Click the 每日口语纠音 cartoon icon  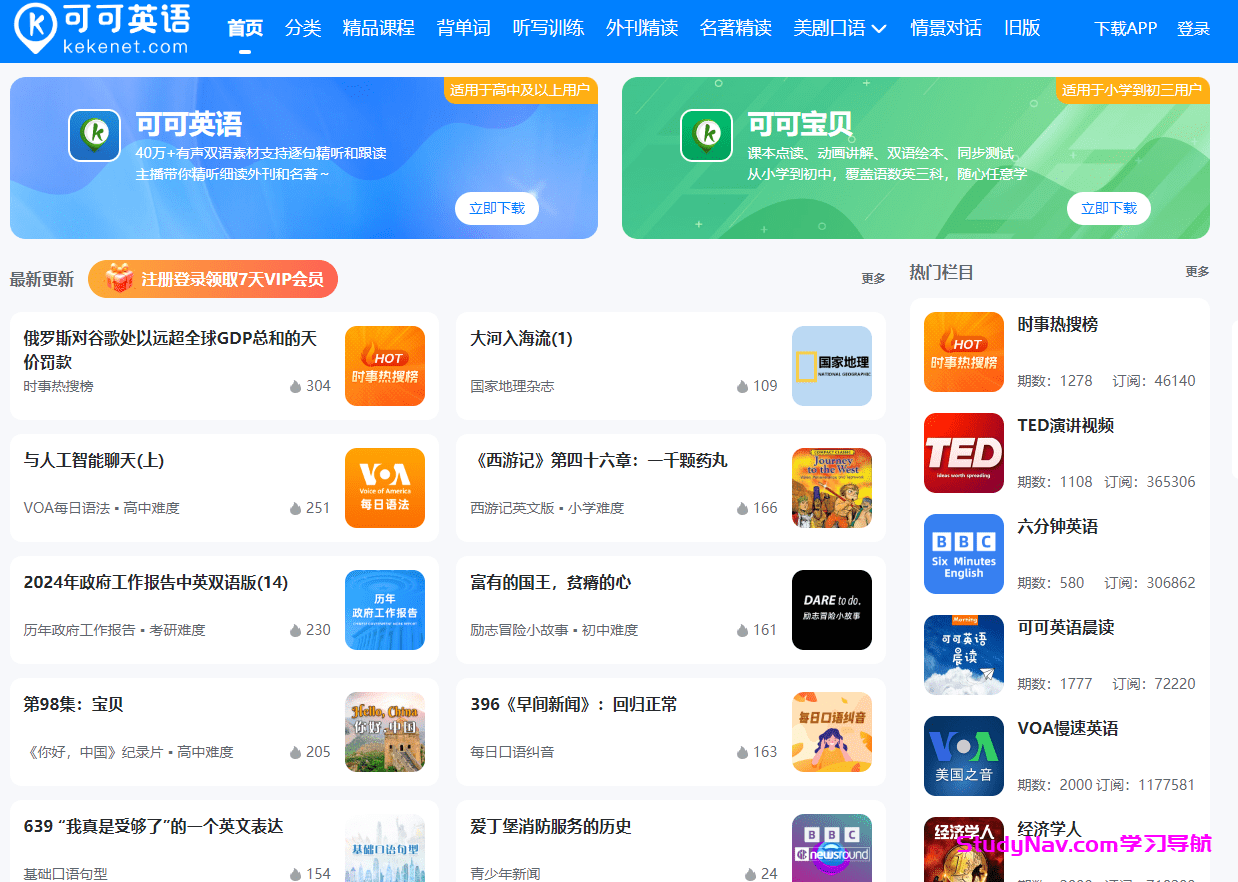(832, 734)
